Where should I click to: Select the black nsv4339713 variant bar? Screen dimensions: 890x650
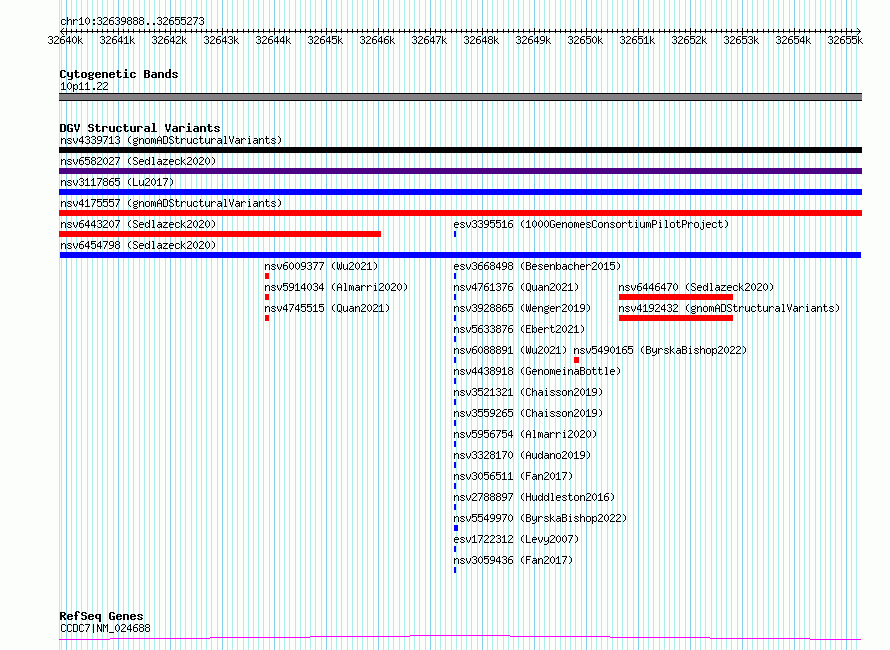click(x=460, y=150)
